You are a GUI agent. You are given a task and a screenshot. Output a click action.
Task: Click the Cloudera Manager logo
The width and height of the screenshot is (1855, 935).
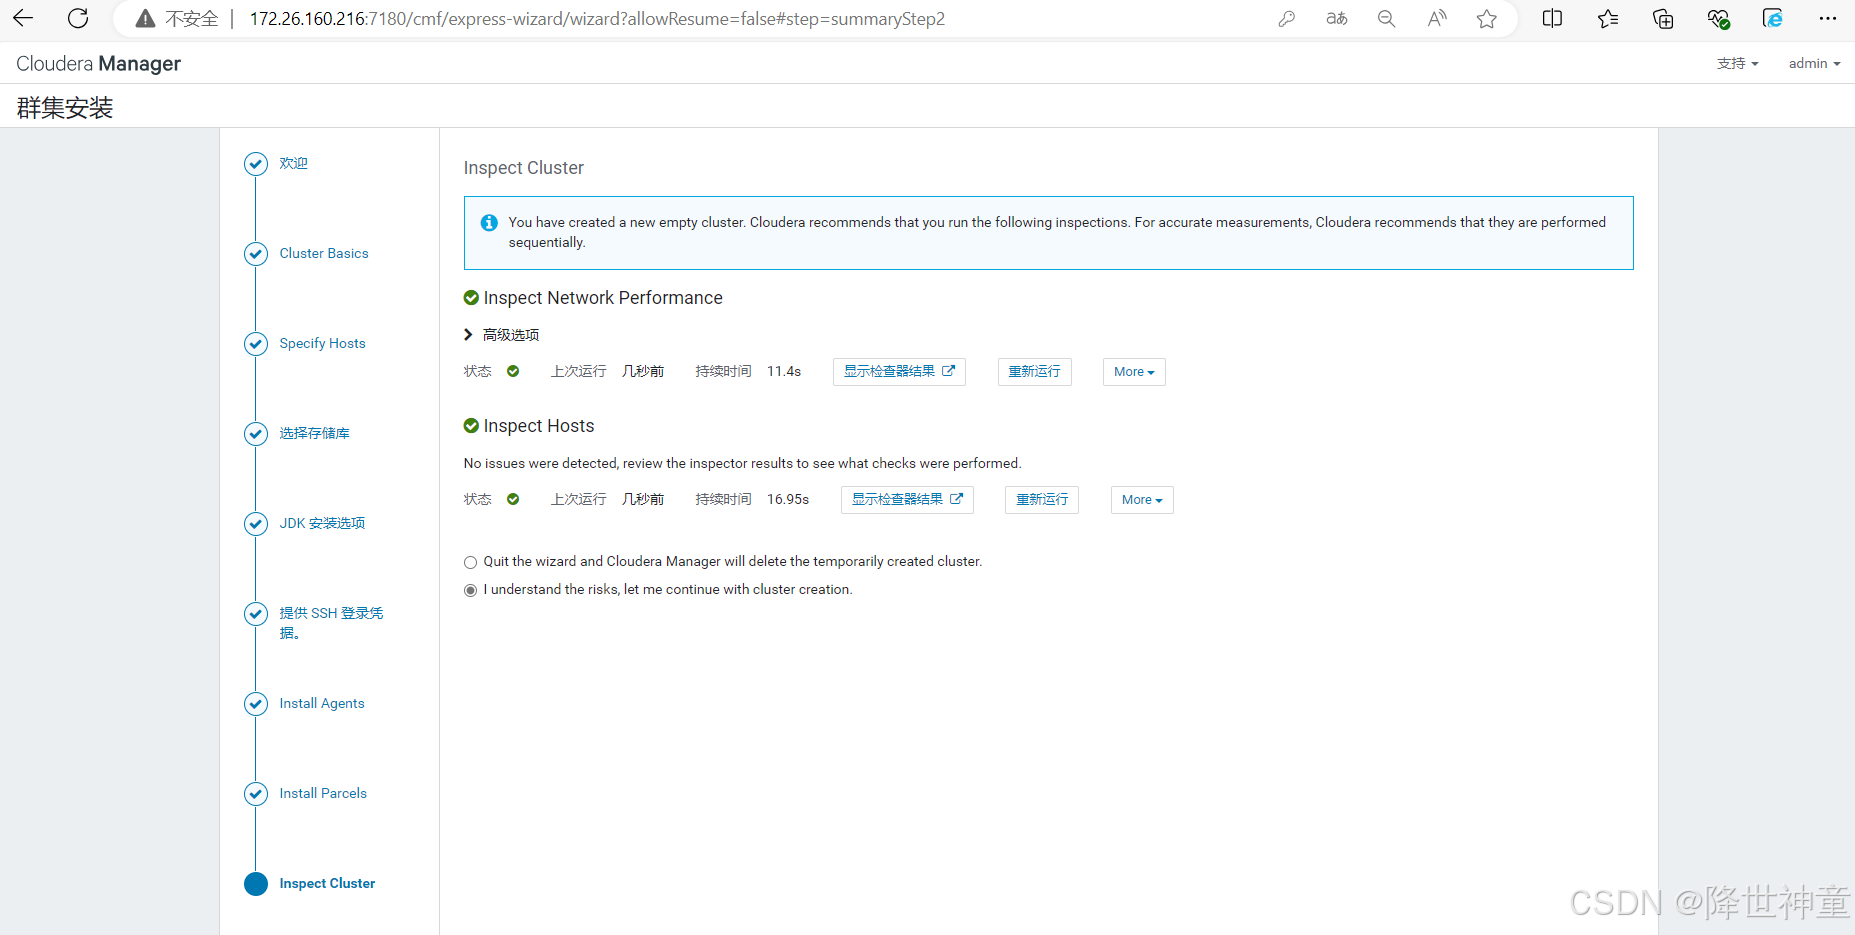click(98, 63)
